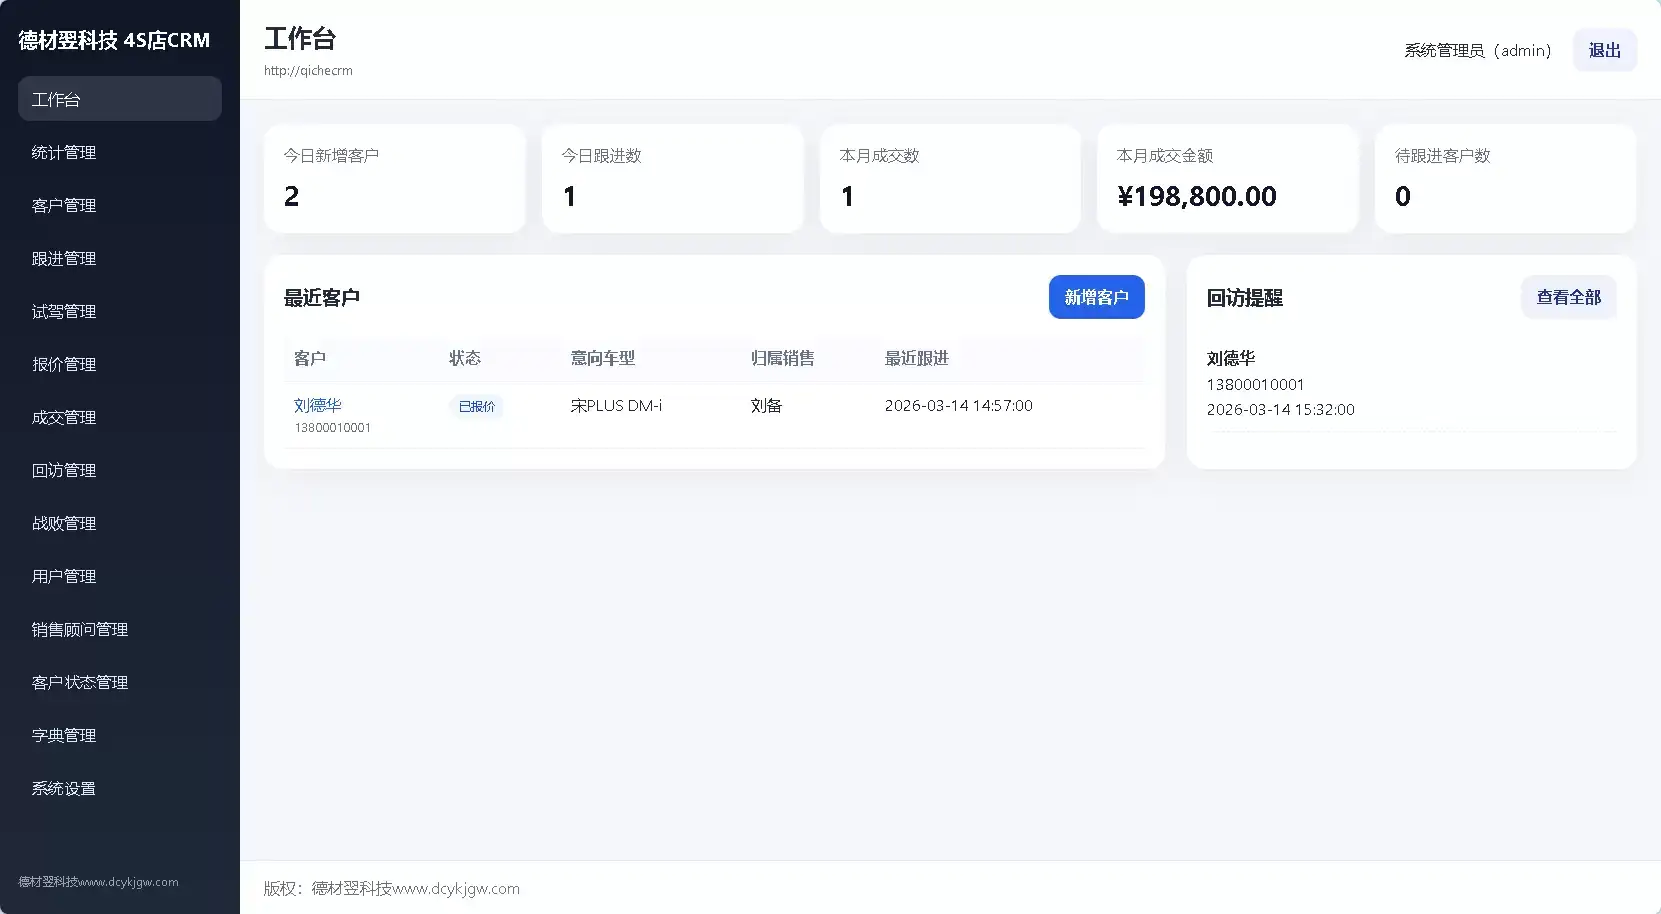1661x914 pixels.
Task: Select 回访管理 in the sidebar
Action: [x=64, y=470]
